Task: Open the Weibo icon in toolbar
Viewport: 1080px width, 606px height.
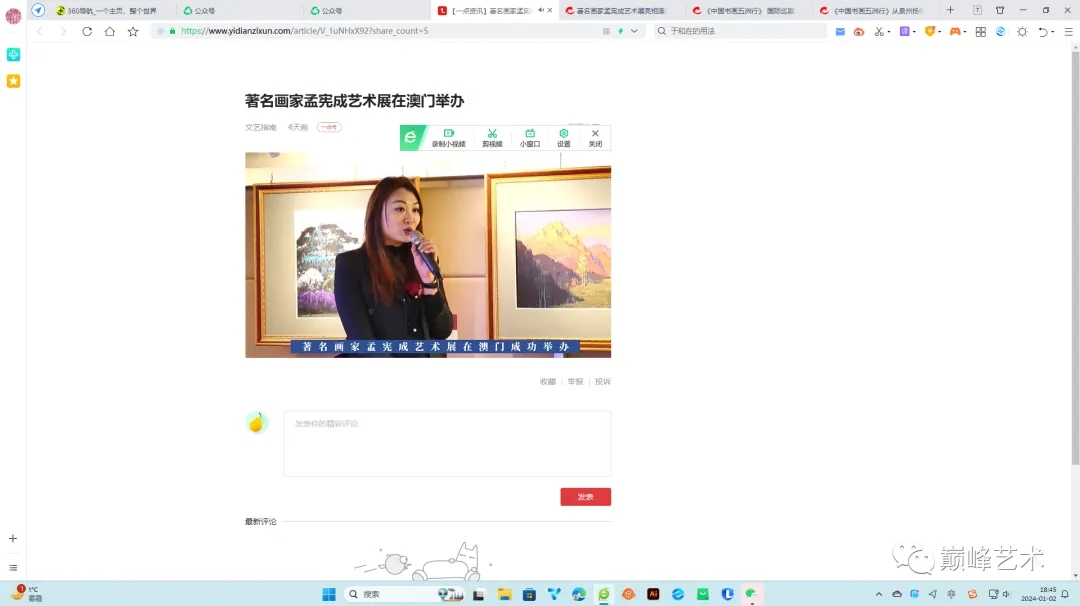Action: click(x=859, y=31)
